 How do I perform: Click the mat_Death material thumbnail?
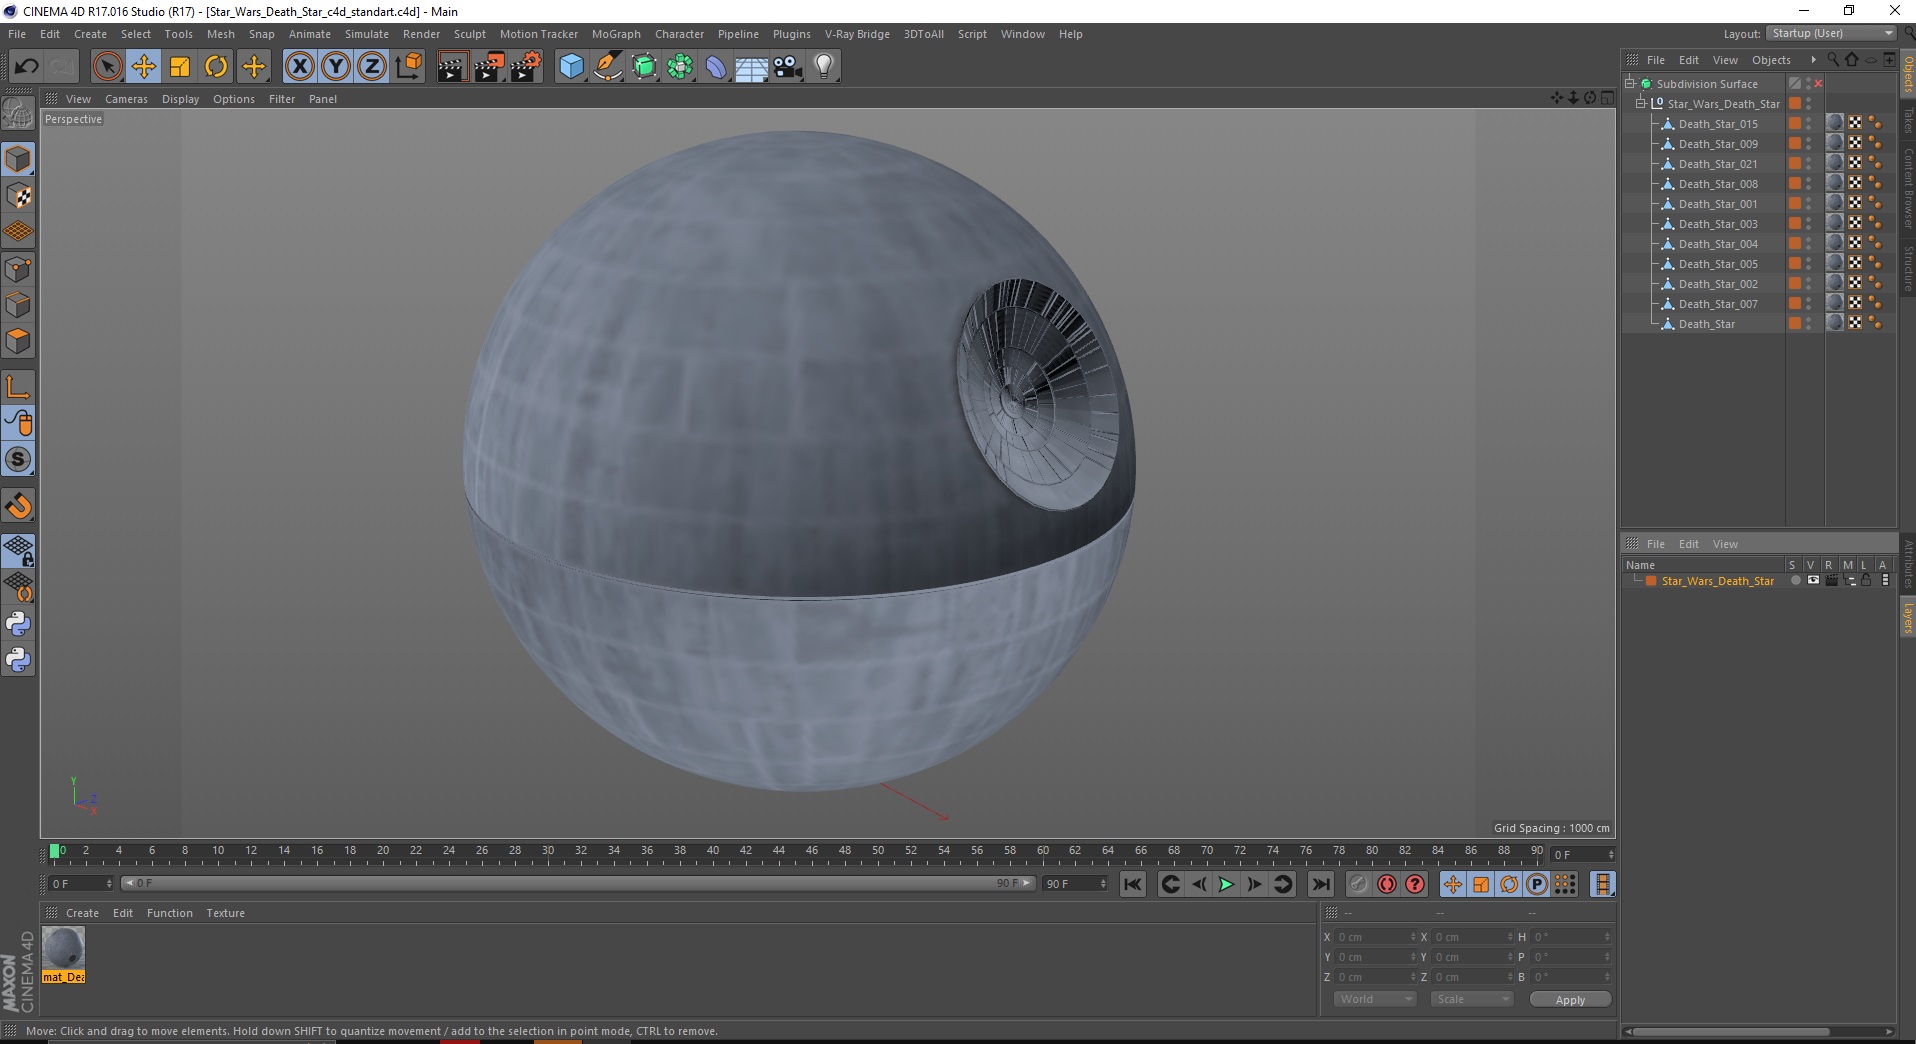tap(63, 948)
